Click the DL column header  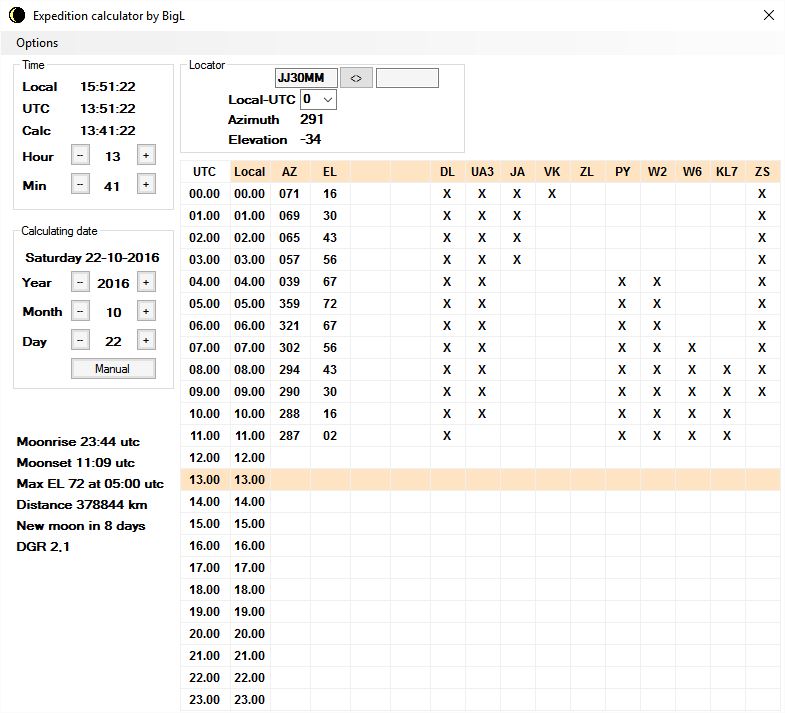[x=447, y=172]
